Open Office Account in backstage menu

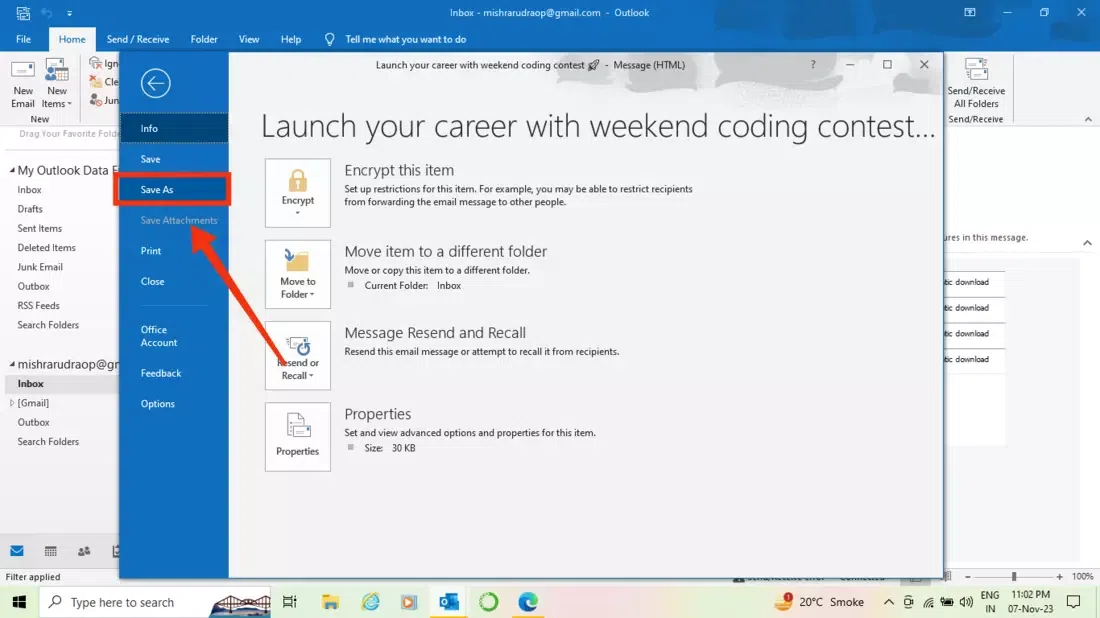pos(174,336)
